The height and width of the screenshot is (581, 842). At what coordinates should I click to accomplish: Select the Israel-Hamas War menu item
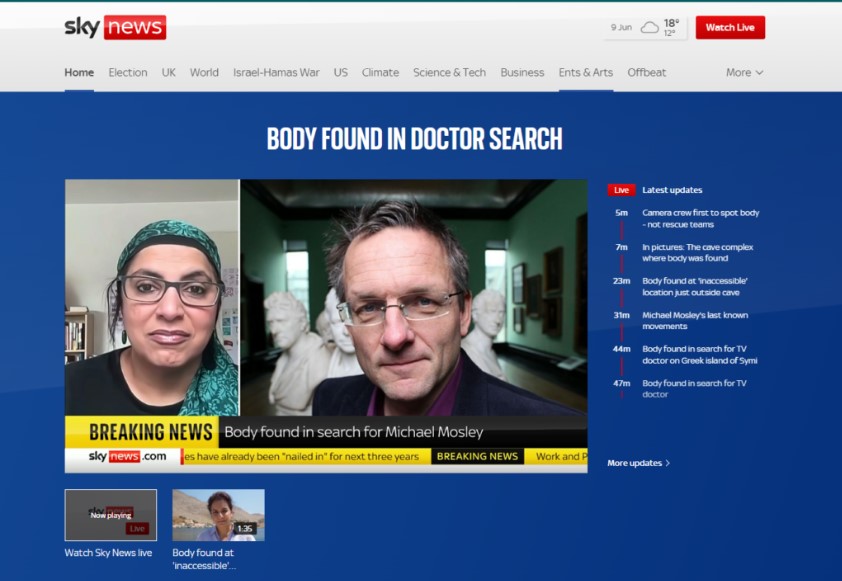pyautogui.click(x=276, y=72)
